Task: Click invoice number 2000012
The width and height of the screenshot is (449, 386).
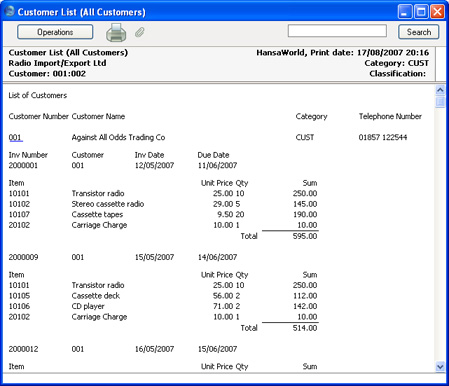Action: pos(23,349)
